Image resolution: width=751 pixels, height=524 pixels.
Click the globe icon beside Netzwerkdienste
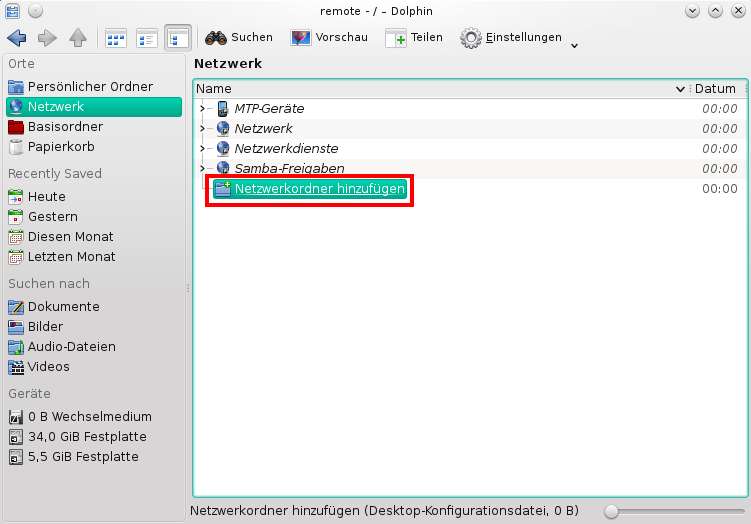pos(223,148)
